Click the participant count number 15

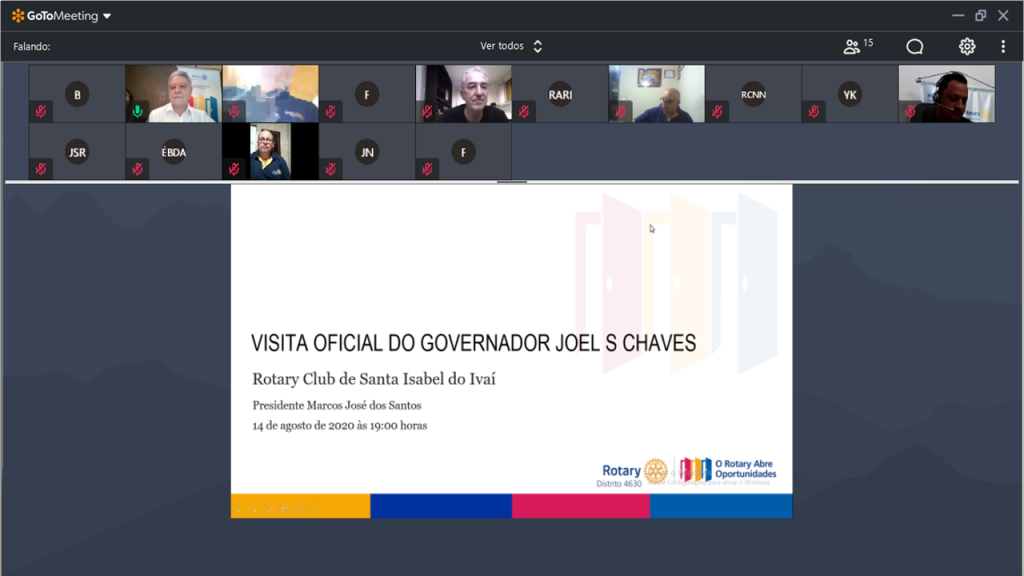pyautogui.click(x=868, y=43)
